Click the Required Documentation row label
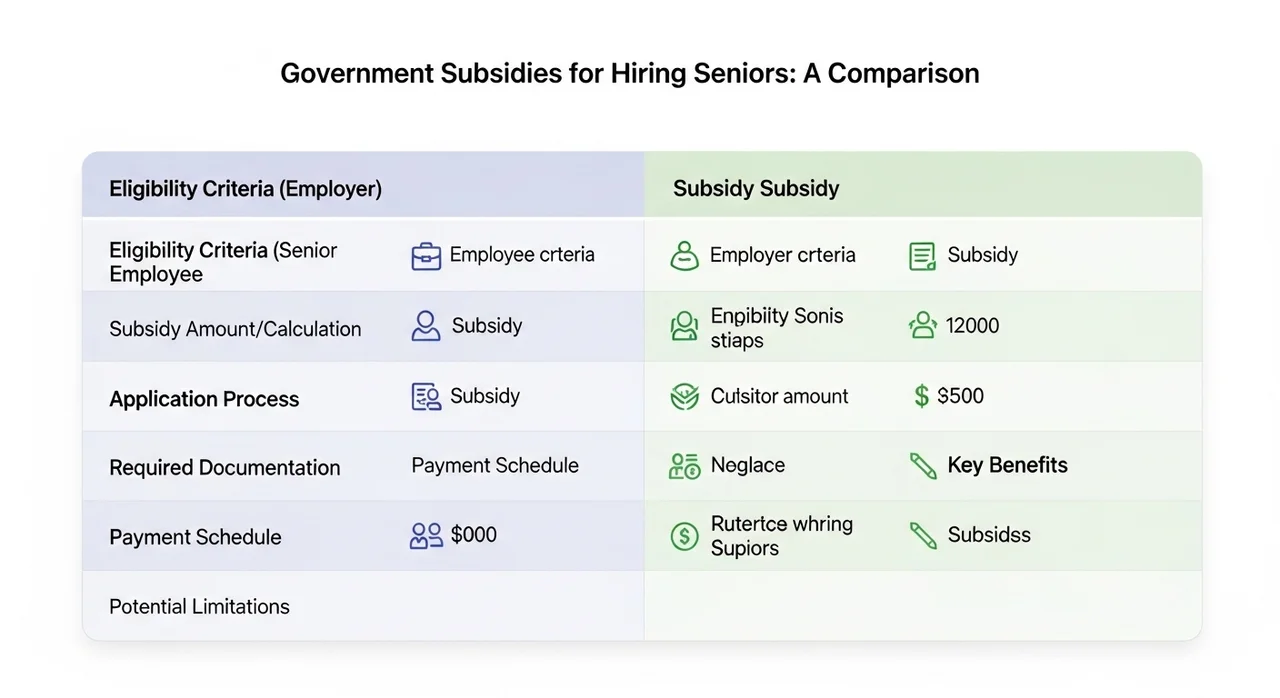Screen dimensions: 1280x698 (224, 468)
